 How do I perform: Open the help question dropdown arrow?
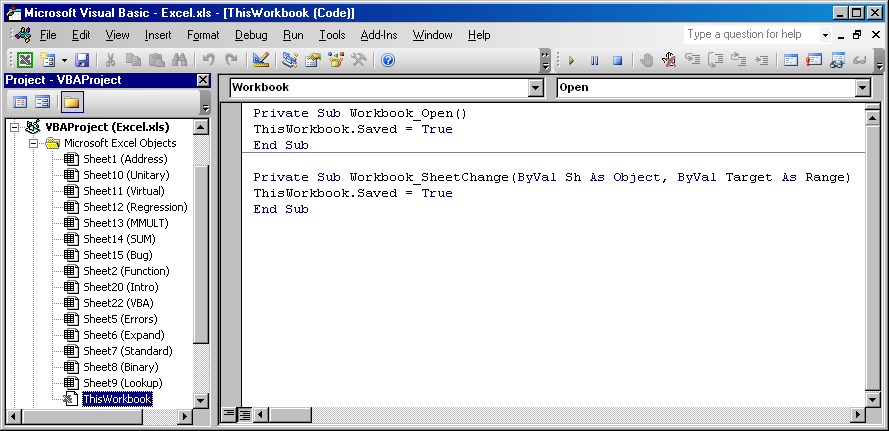pos(825,35)
